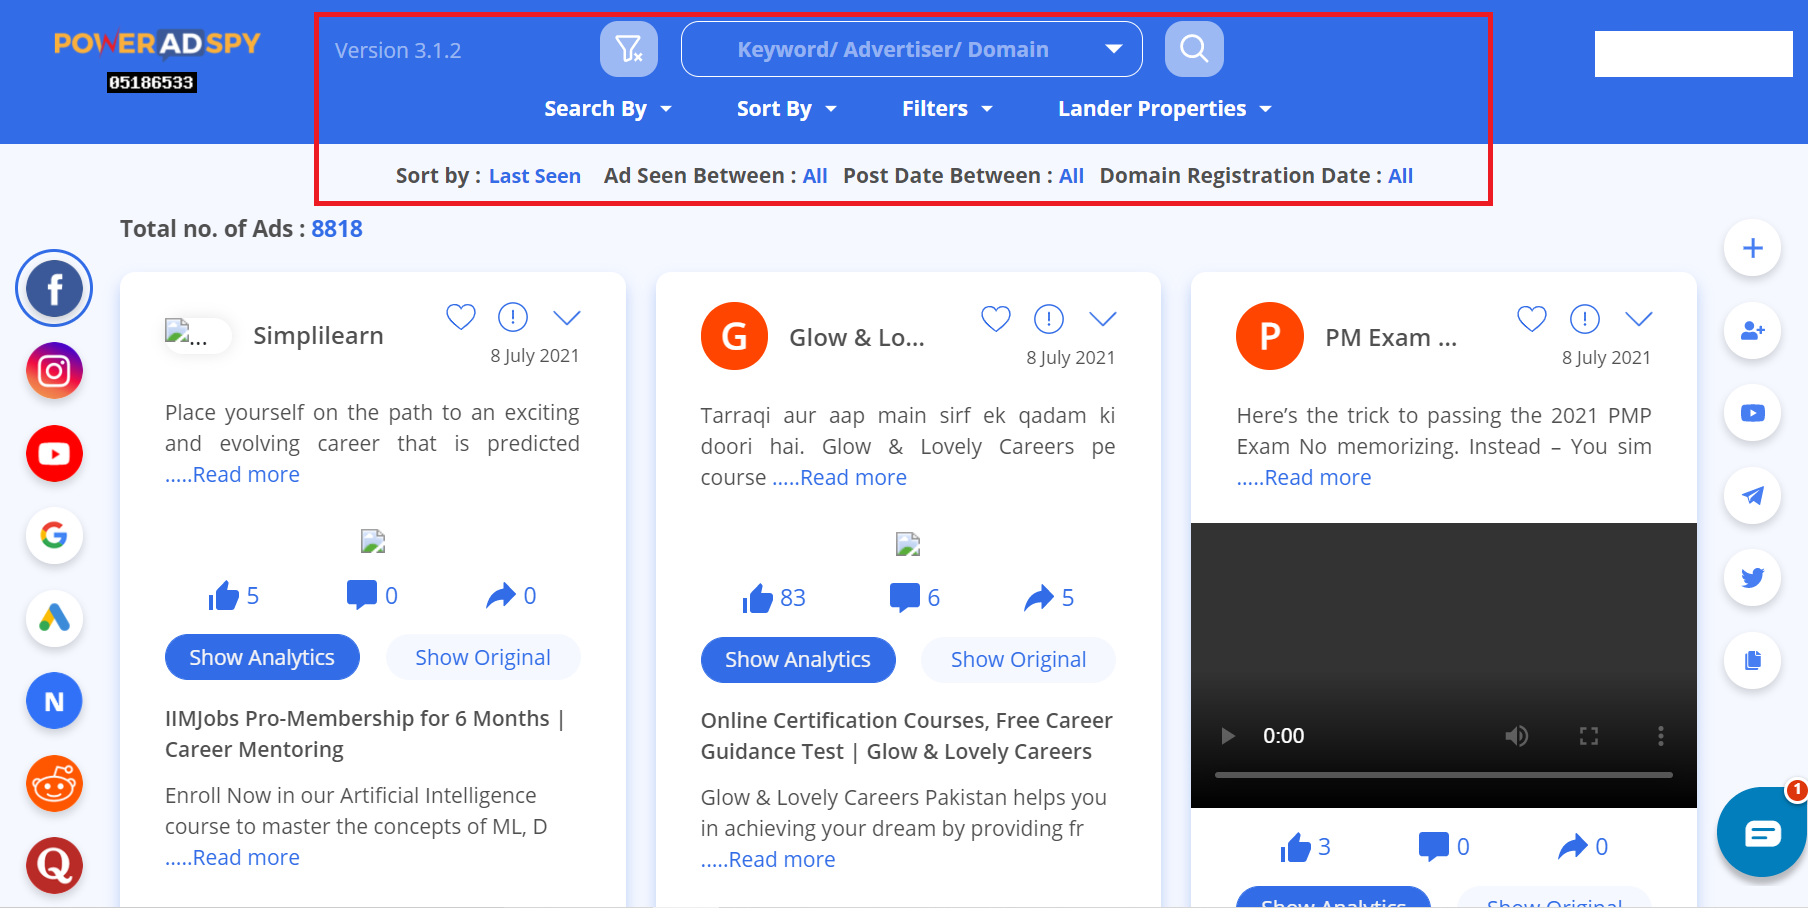The width and height of the screenshot is (1808, 908).
Task: Click the PowerAdSpy logo
Action: click(157, 43)
